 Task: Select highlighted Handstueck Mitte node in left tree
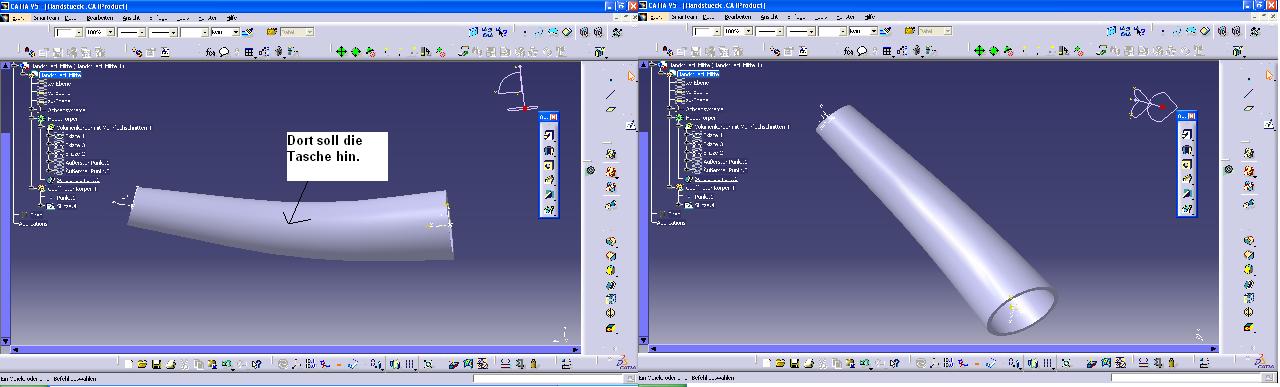tap(60, 74)
